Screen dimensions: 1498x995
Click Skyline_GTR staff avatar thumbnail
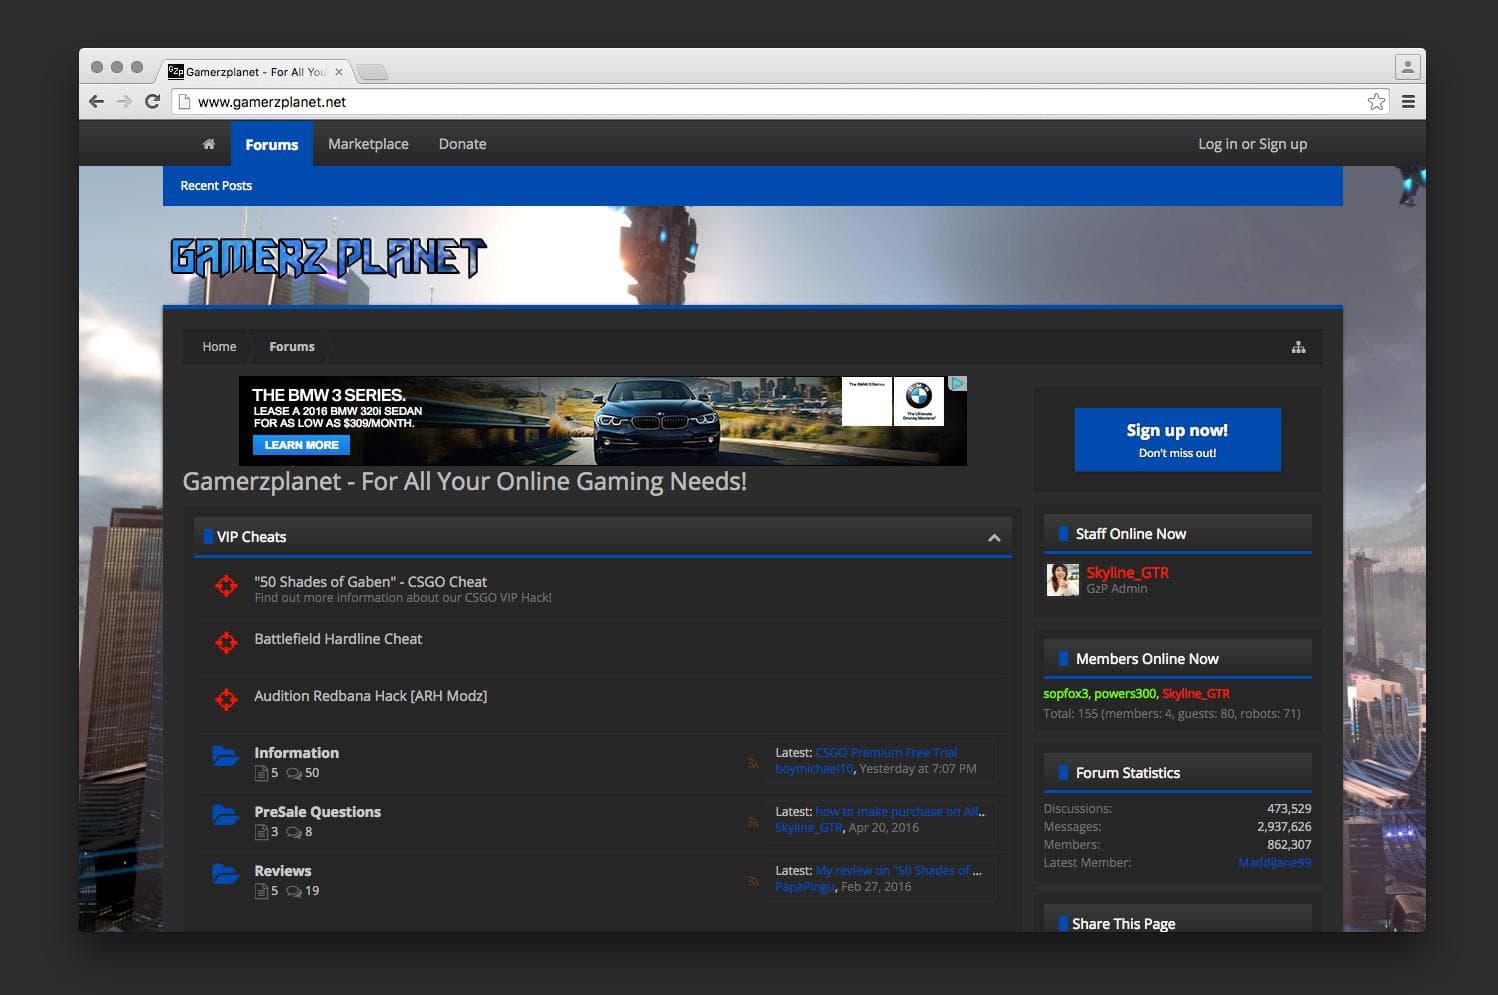(1062, 580)
